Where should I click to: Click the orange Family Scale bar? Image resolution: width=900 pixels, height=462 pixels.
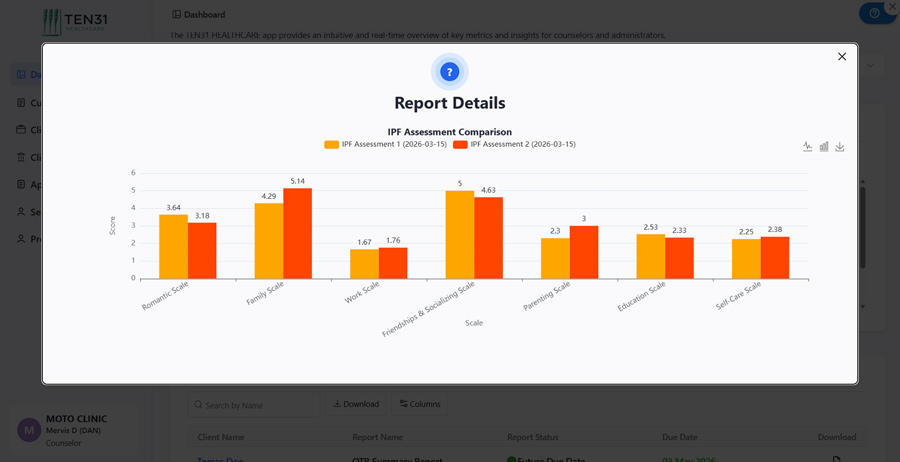[x=269, y=241]
